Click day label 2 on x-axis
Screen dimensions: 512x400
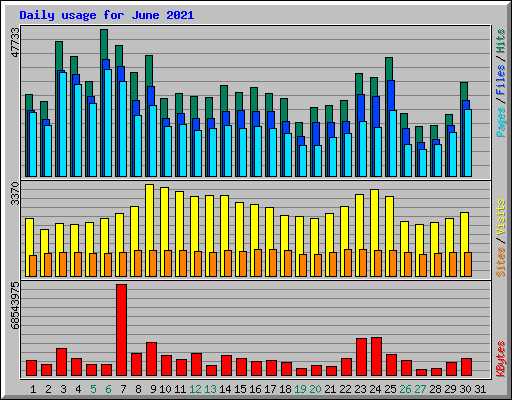point(48,389)
